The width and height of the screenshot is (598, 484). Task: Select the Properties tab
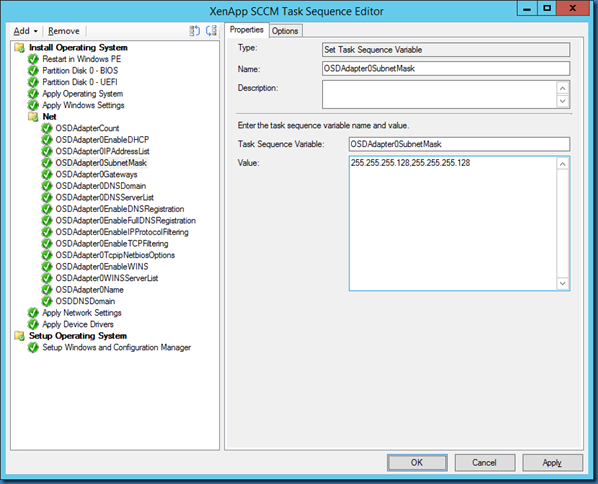point(246,30)
